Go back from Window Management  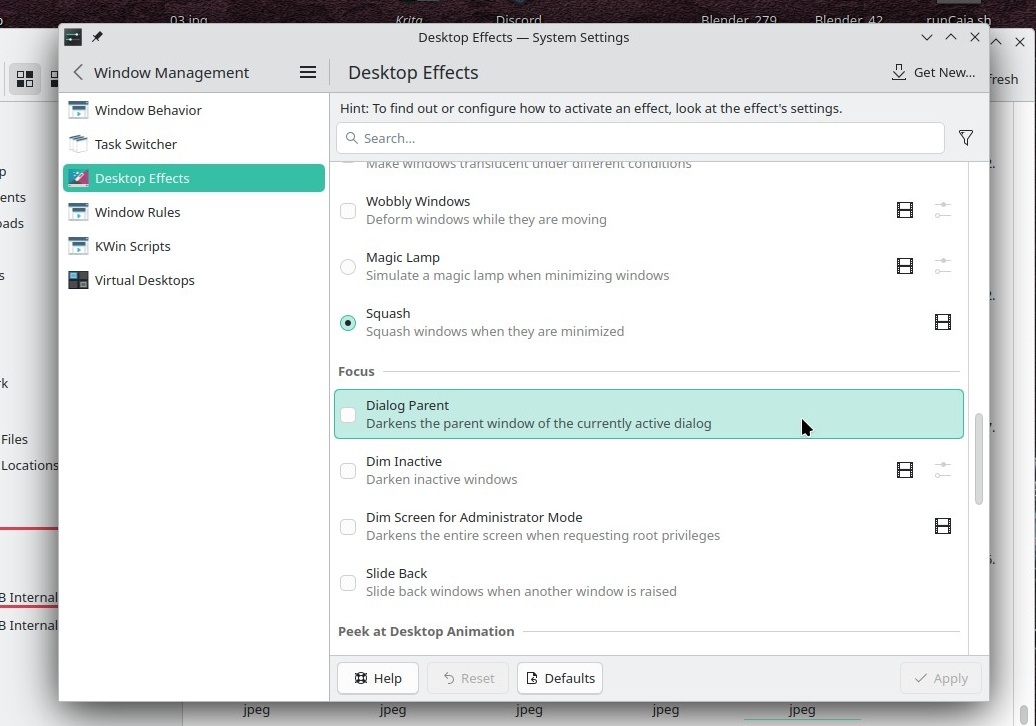coord(78,72)
